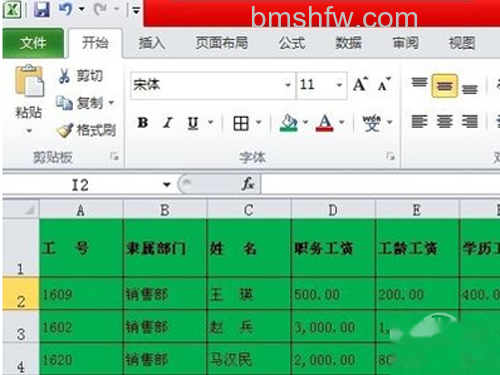This screenshot has height=375, width=500.
Task: Switch to the 开始 tab
Action: click(x=95, y=43)
